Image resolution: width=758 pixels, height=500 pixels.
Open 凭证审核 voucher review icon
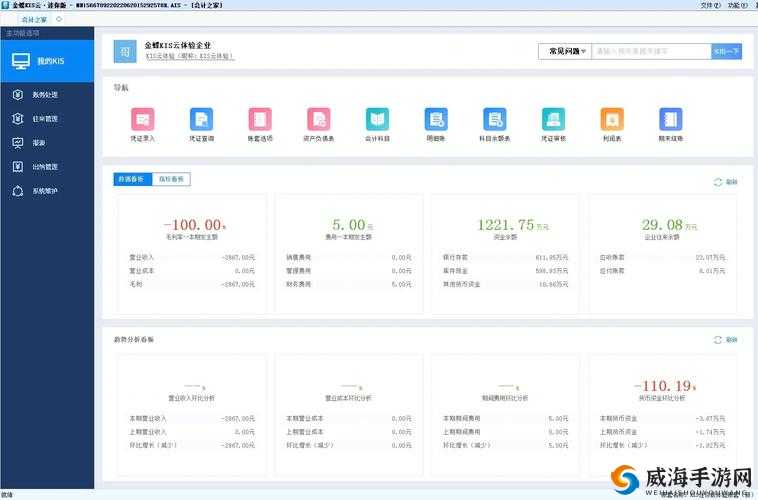(x=554, y=119)
